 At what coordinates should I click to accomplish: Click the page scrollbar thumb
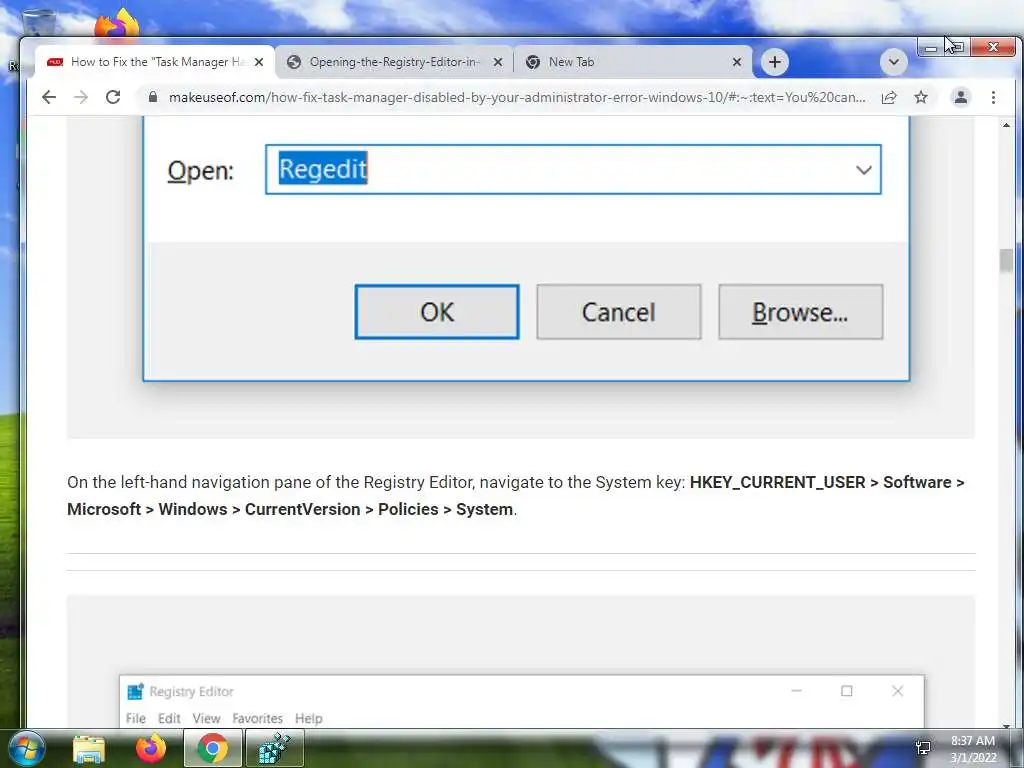(1006, 261)
